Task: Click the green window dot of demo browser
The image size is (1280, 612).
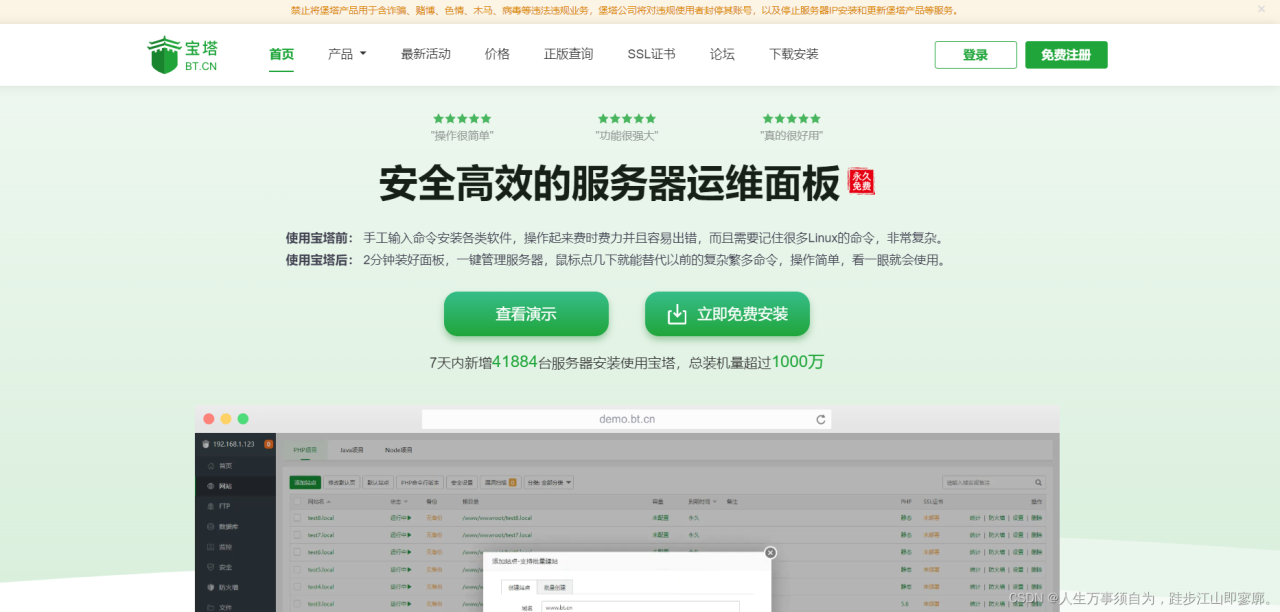Action: click(243, 419)
